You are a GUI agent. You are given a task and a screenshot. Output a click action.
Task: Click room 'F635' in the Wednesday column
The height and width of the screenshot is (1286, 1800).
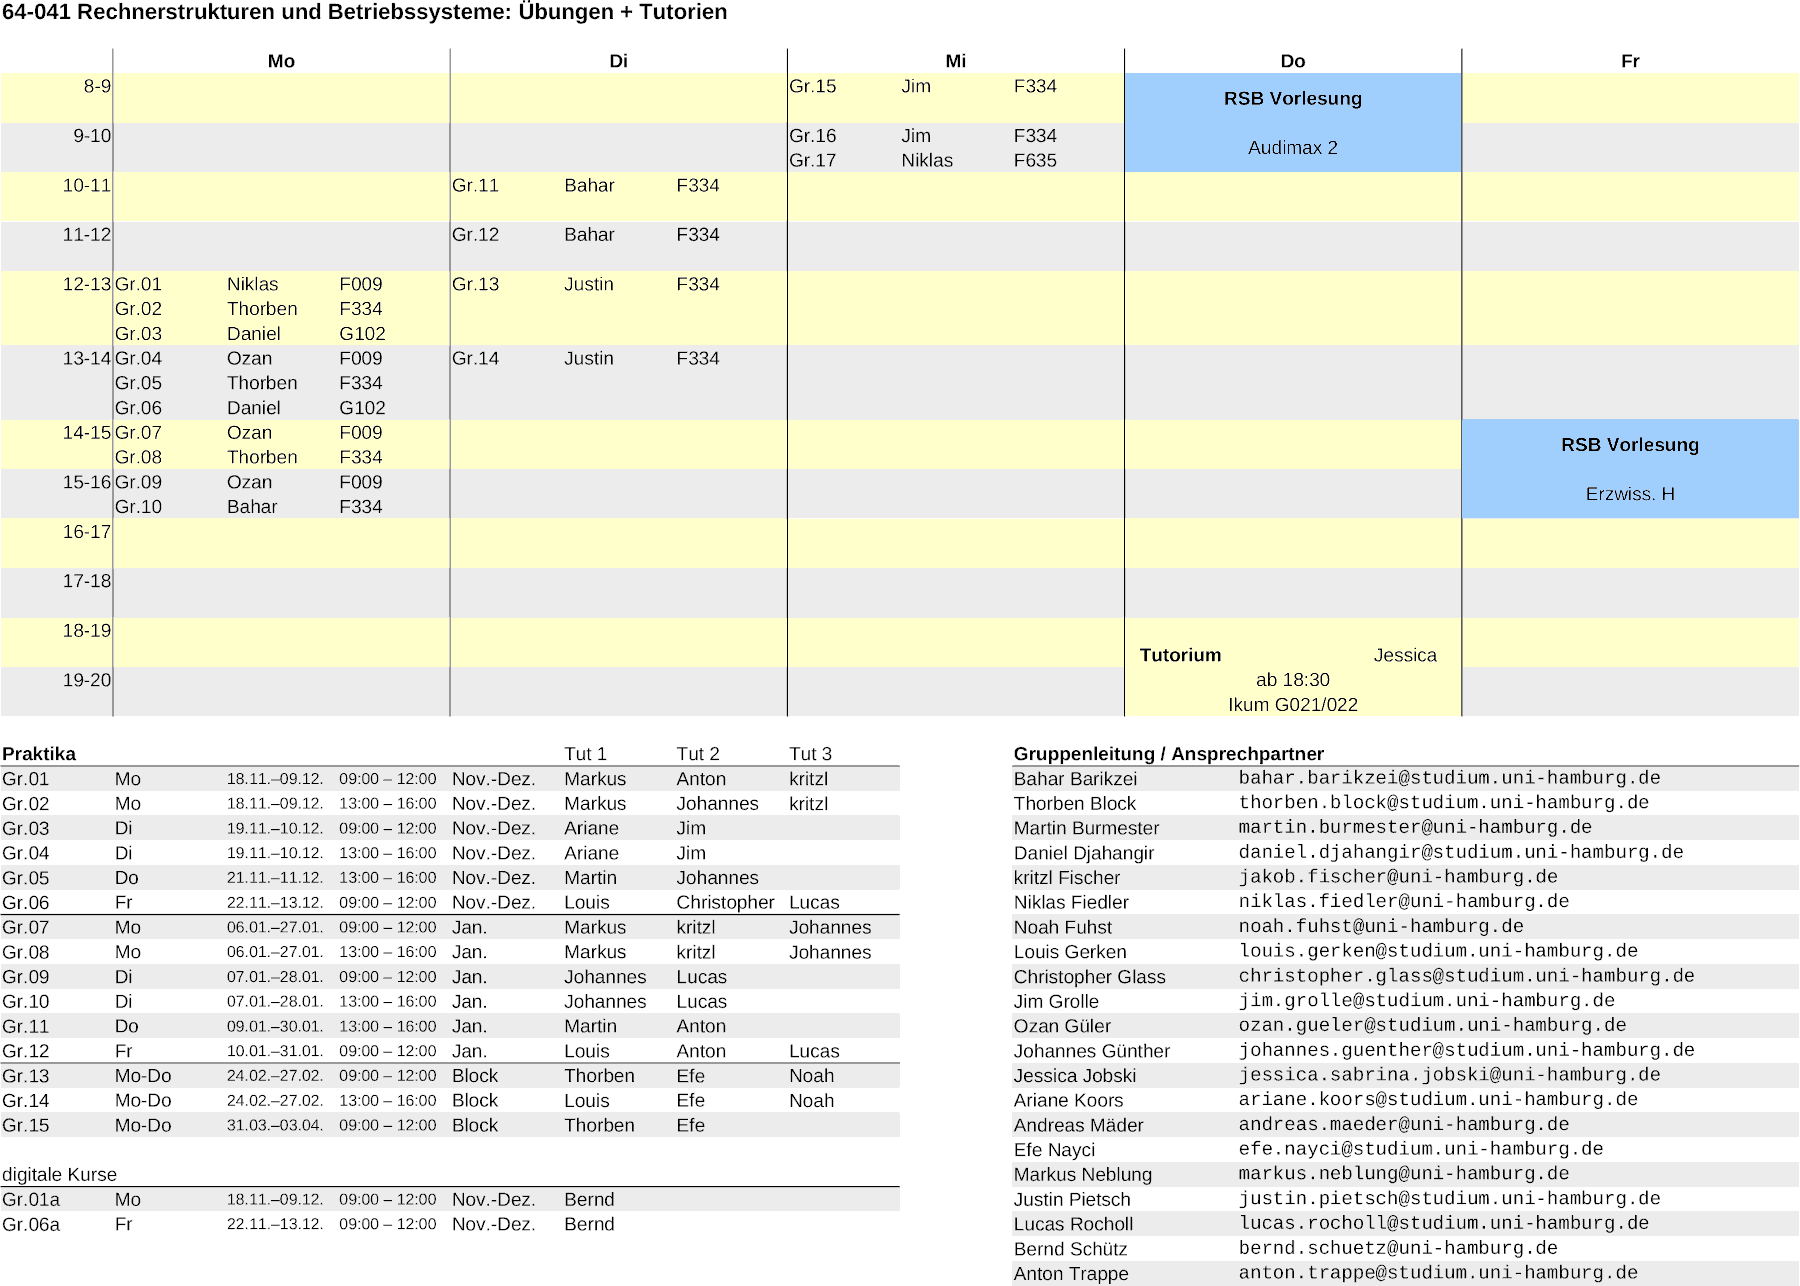coord(1034,160)
